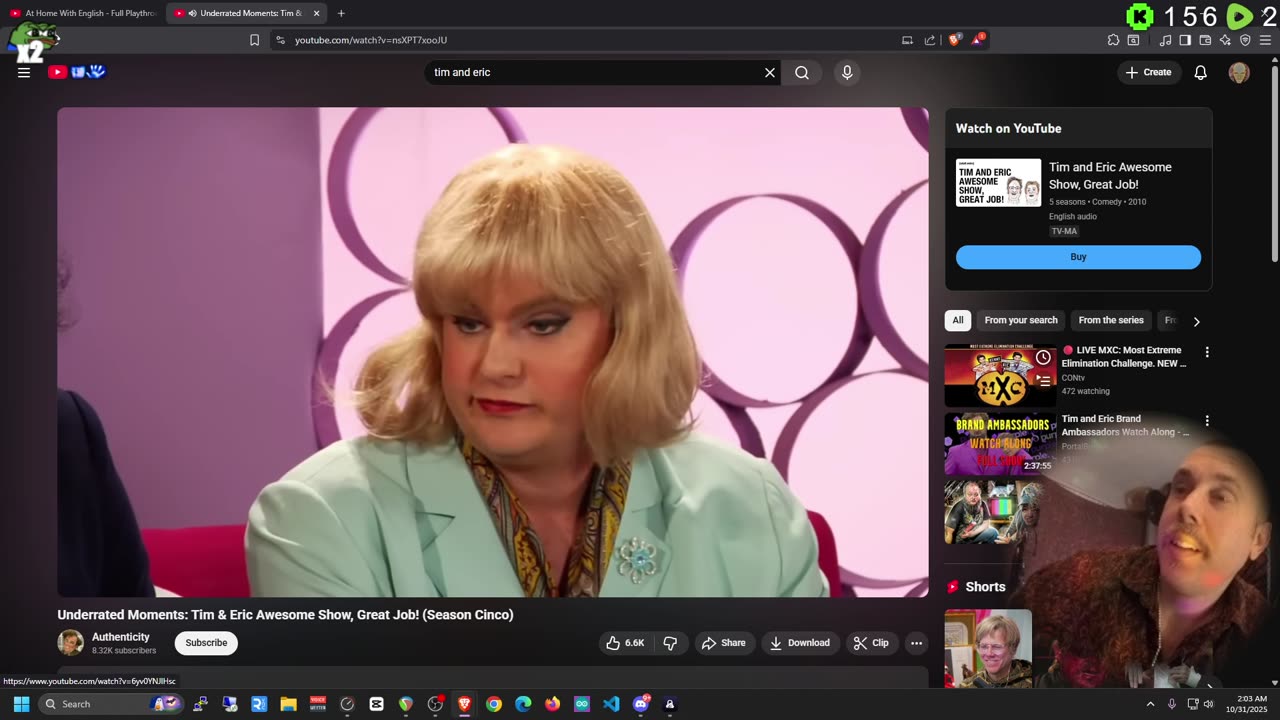This screenshot has height=720, width=1280.
Task: Click the share page icon in address bar
Action: point(930,40)
